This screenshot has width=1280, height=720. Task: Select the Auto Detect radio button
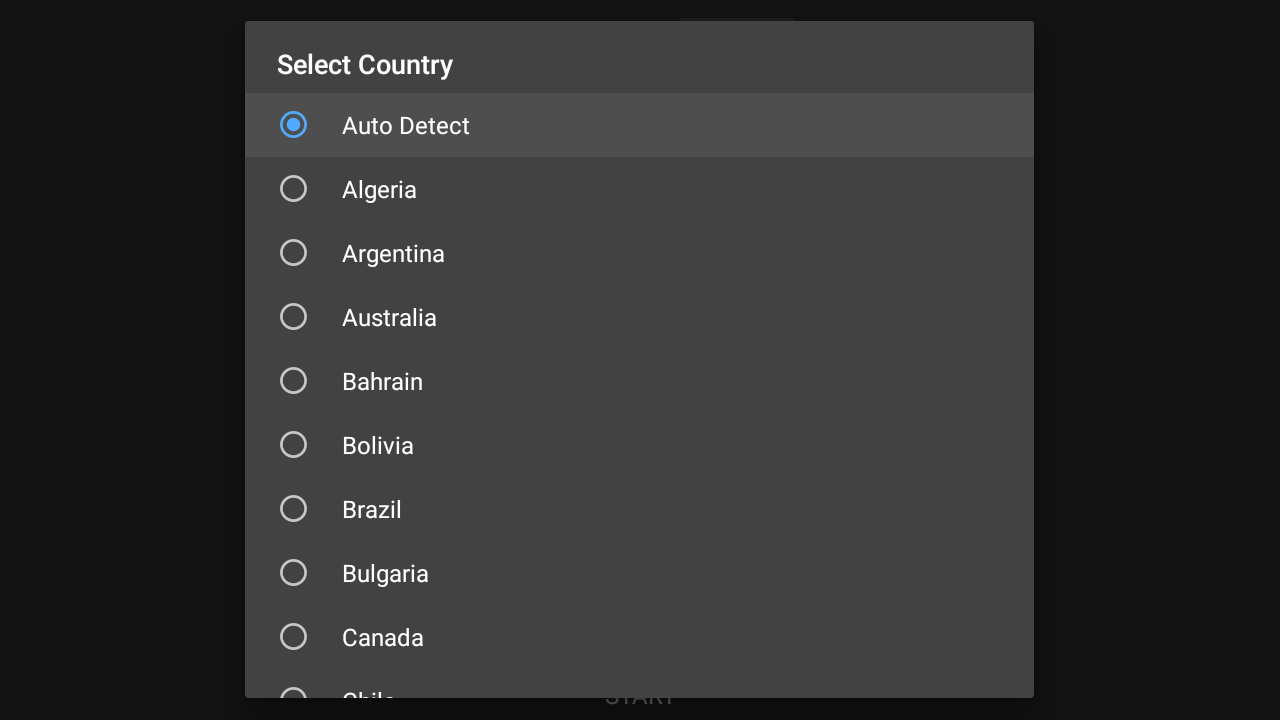coord(293,125)
